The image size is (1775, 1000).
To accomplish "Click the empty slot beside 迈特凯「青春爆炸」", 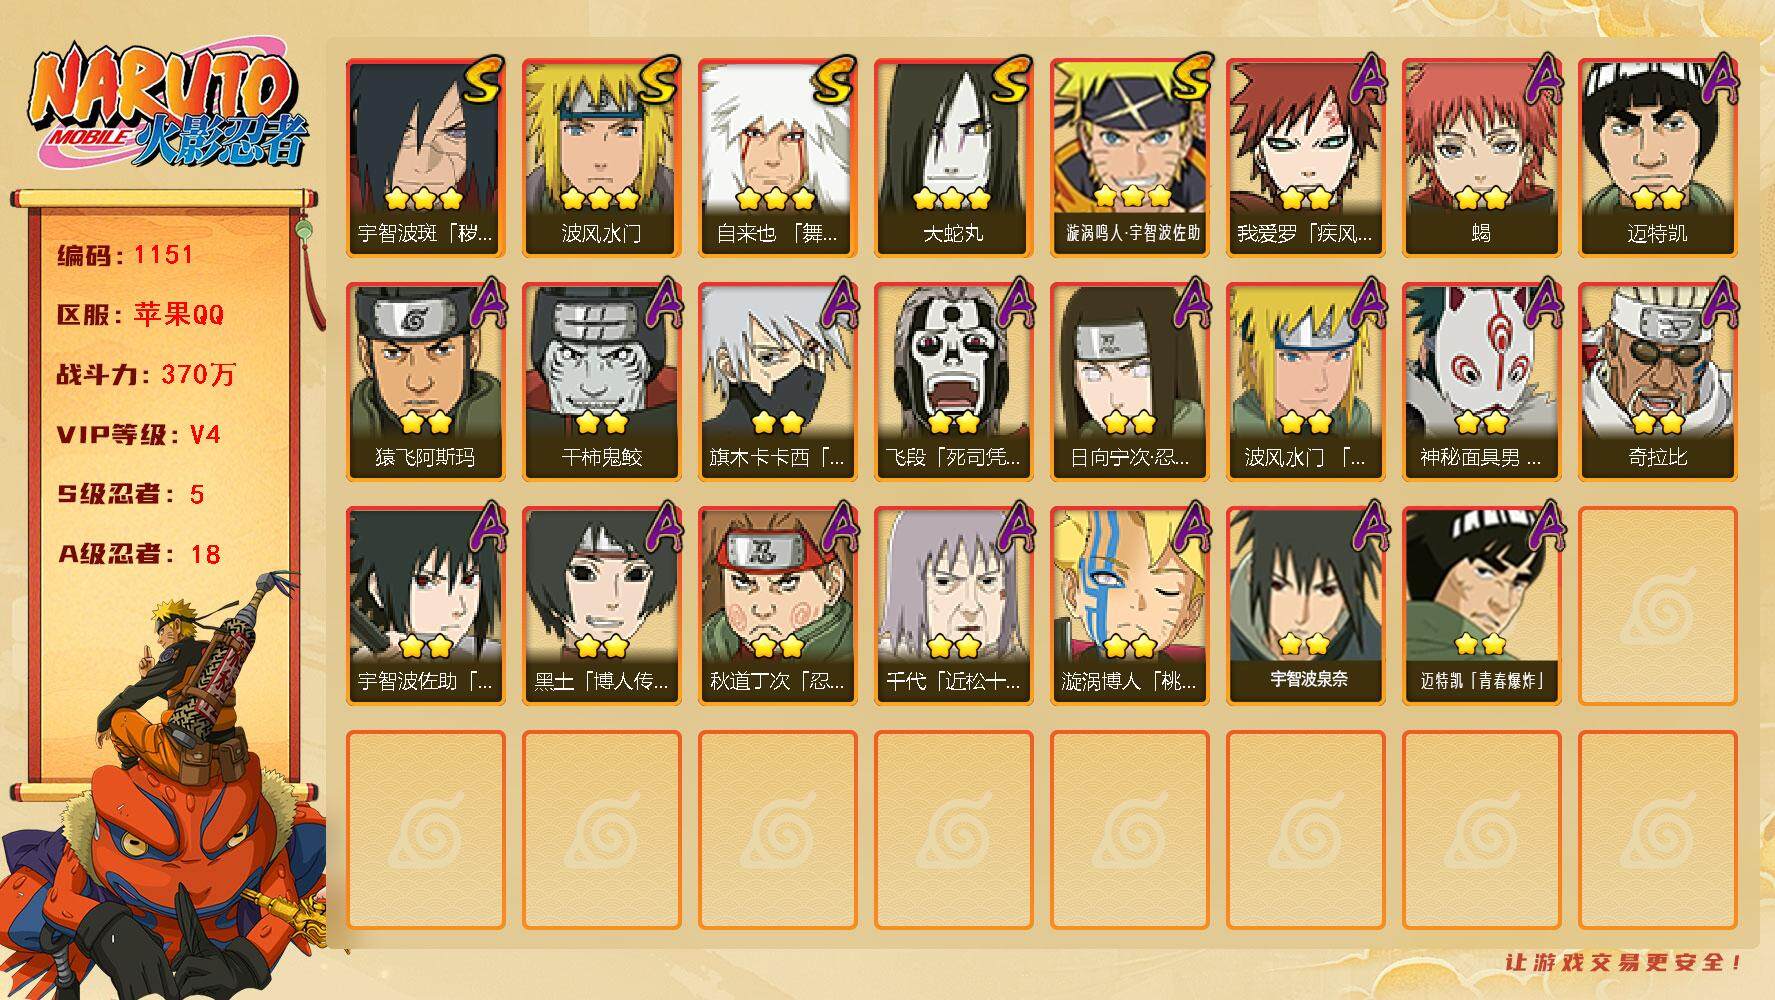I will coord(1657,606).
